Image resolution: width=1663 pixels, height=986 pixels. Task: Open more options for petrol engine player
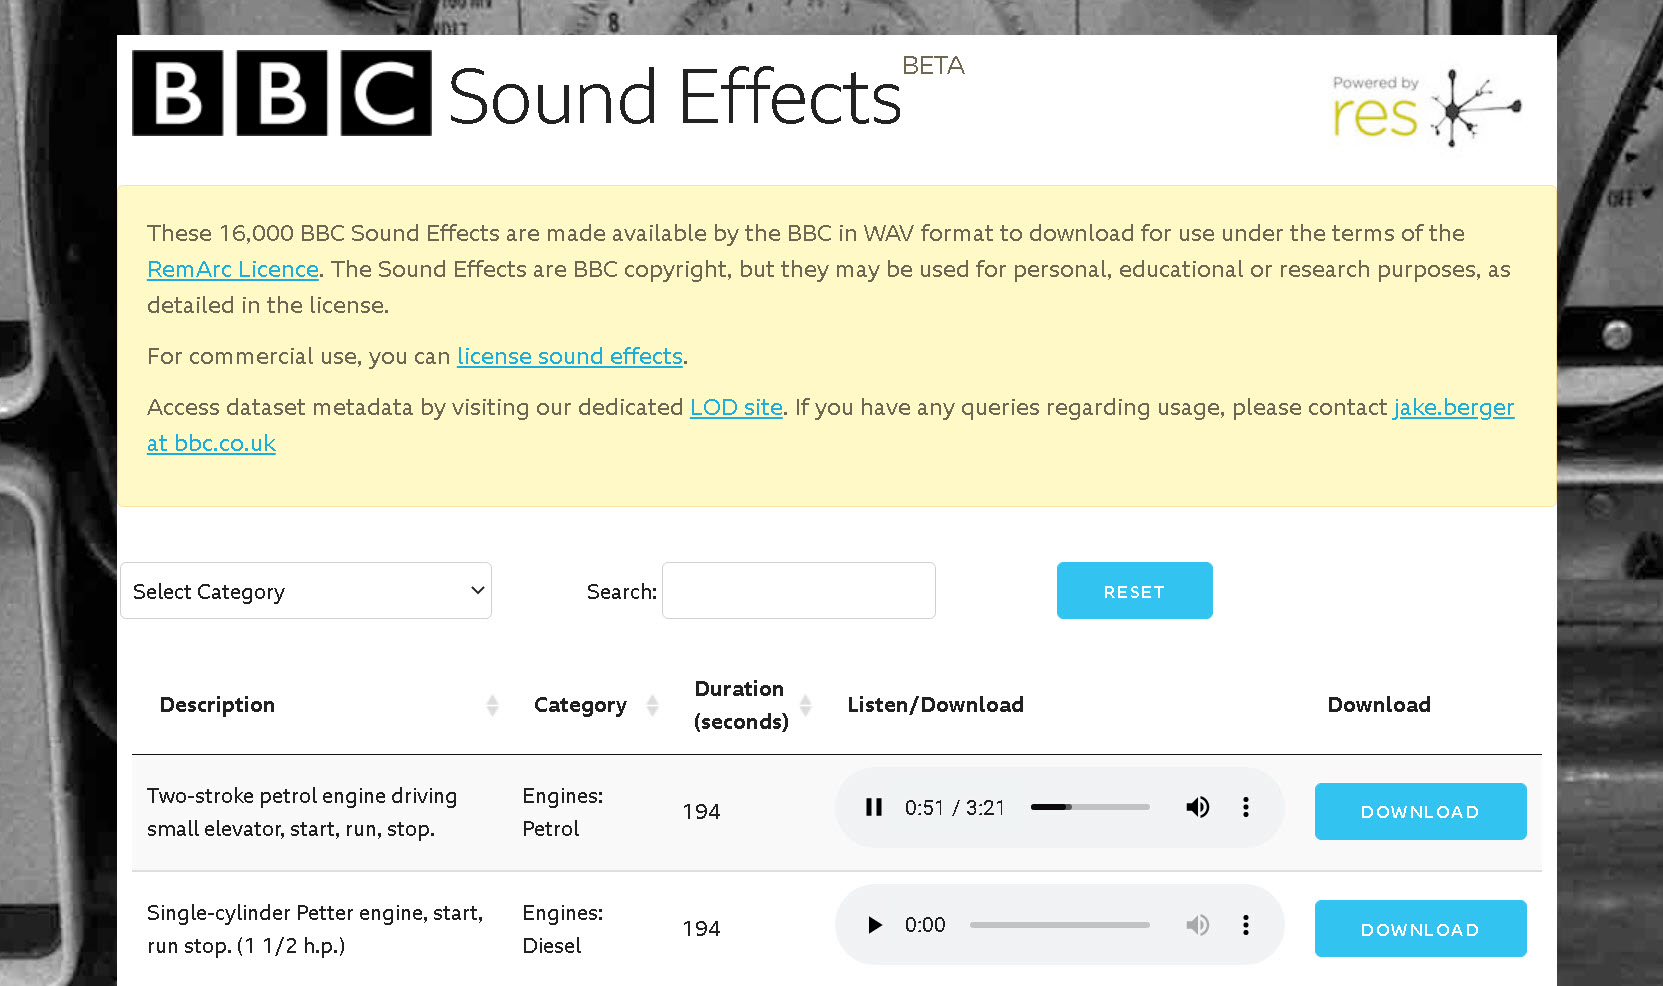[x=1245, y=807]
